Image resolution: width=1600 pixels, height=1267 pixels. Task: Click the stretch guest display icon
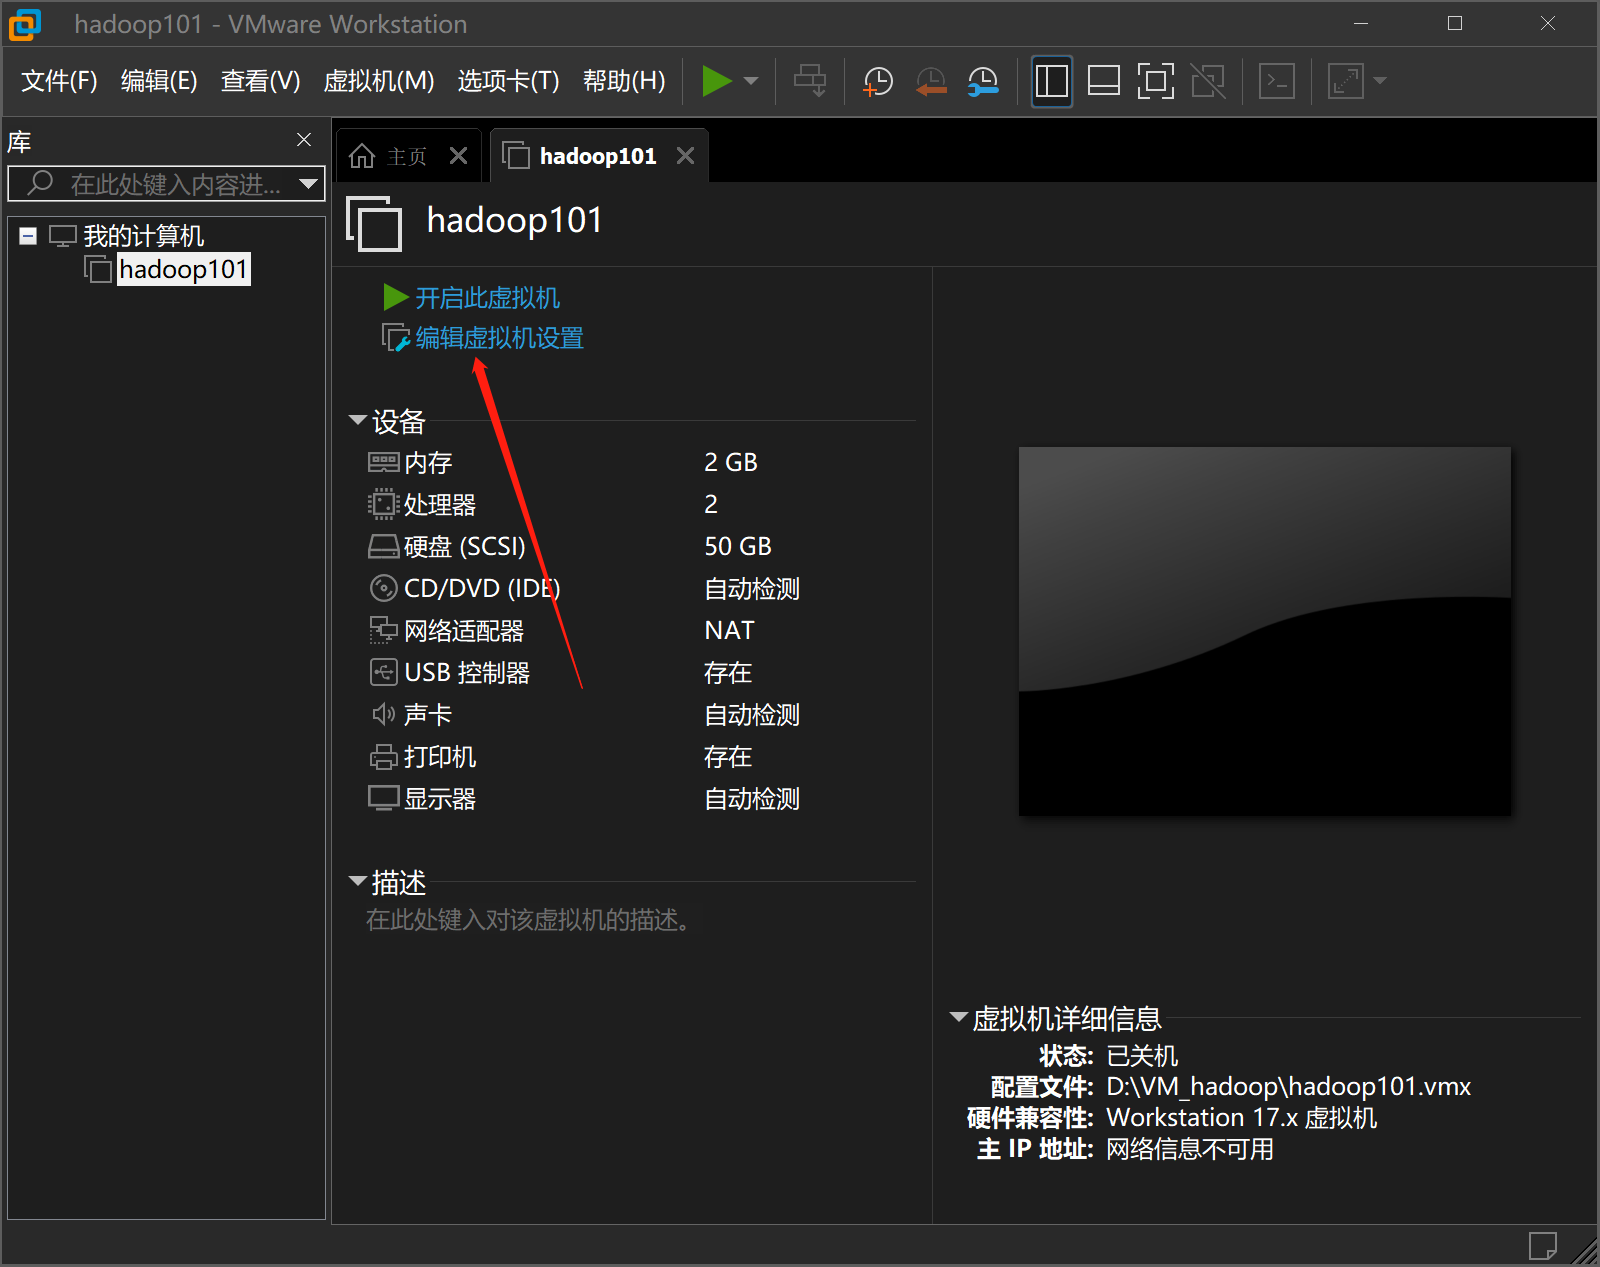[1346, 81]
